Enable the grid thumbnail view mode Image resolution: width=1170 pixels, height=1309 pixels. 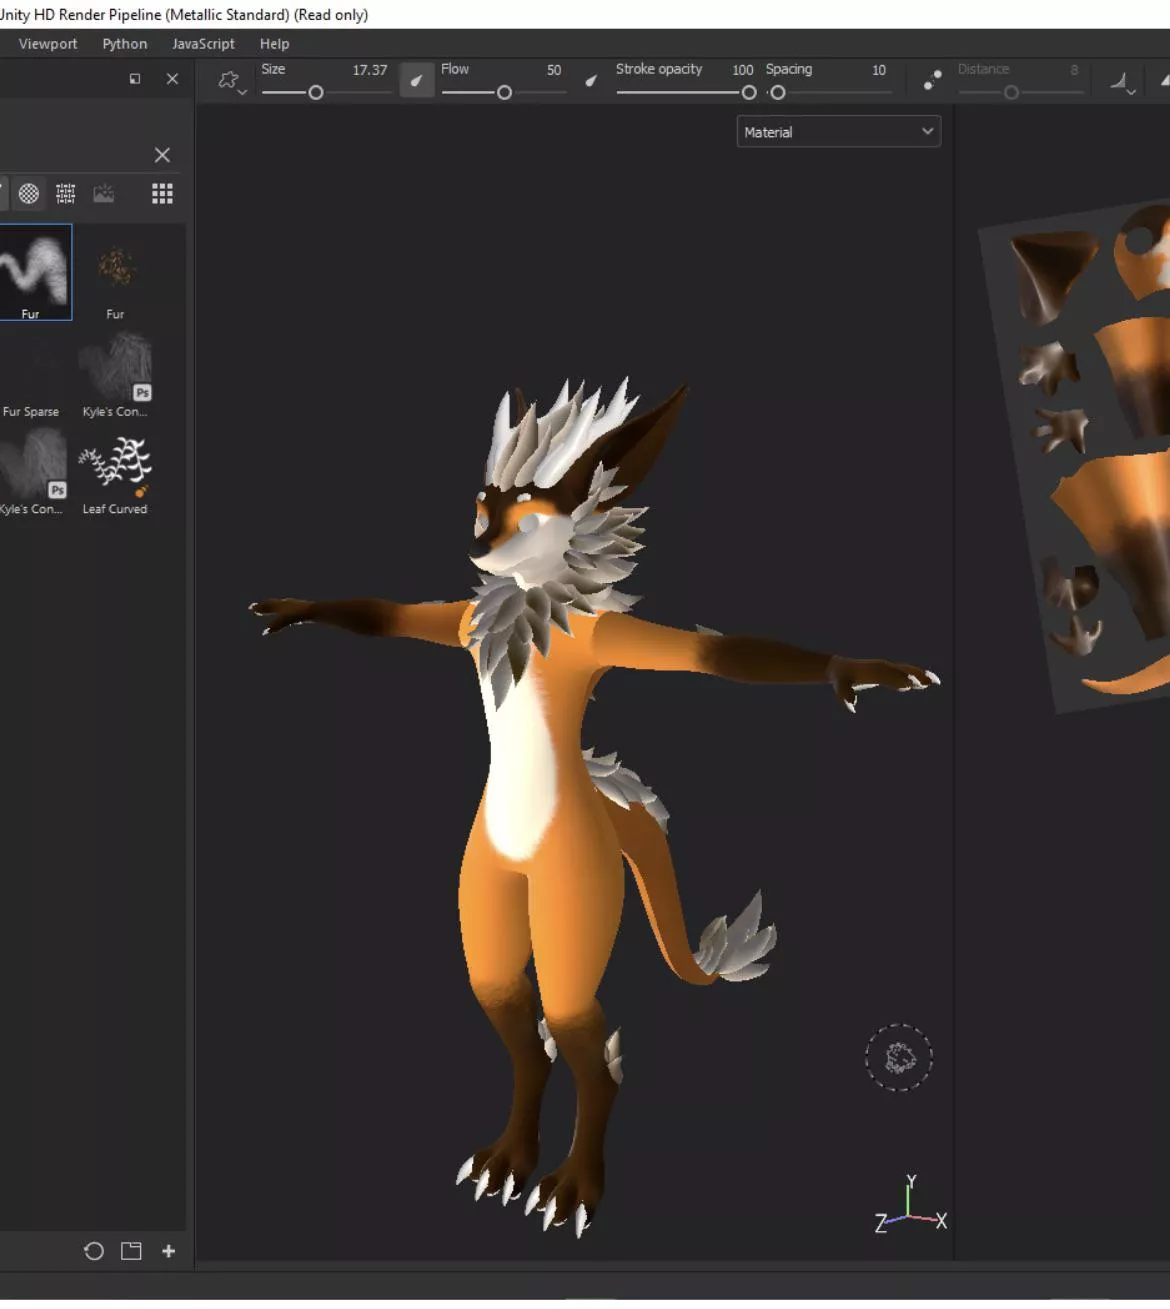pyautogui.click(x=162, y=193)
